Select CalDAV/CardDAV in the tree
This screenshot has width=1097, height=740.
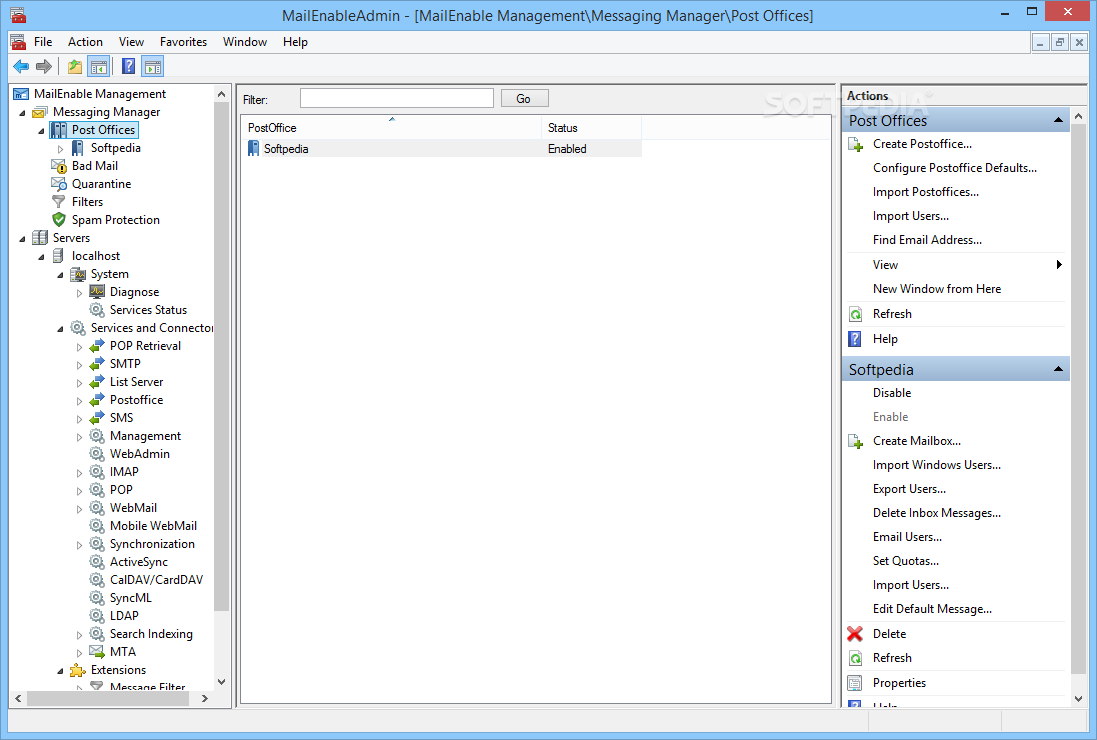[156, 580]
